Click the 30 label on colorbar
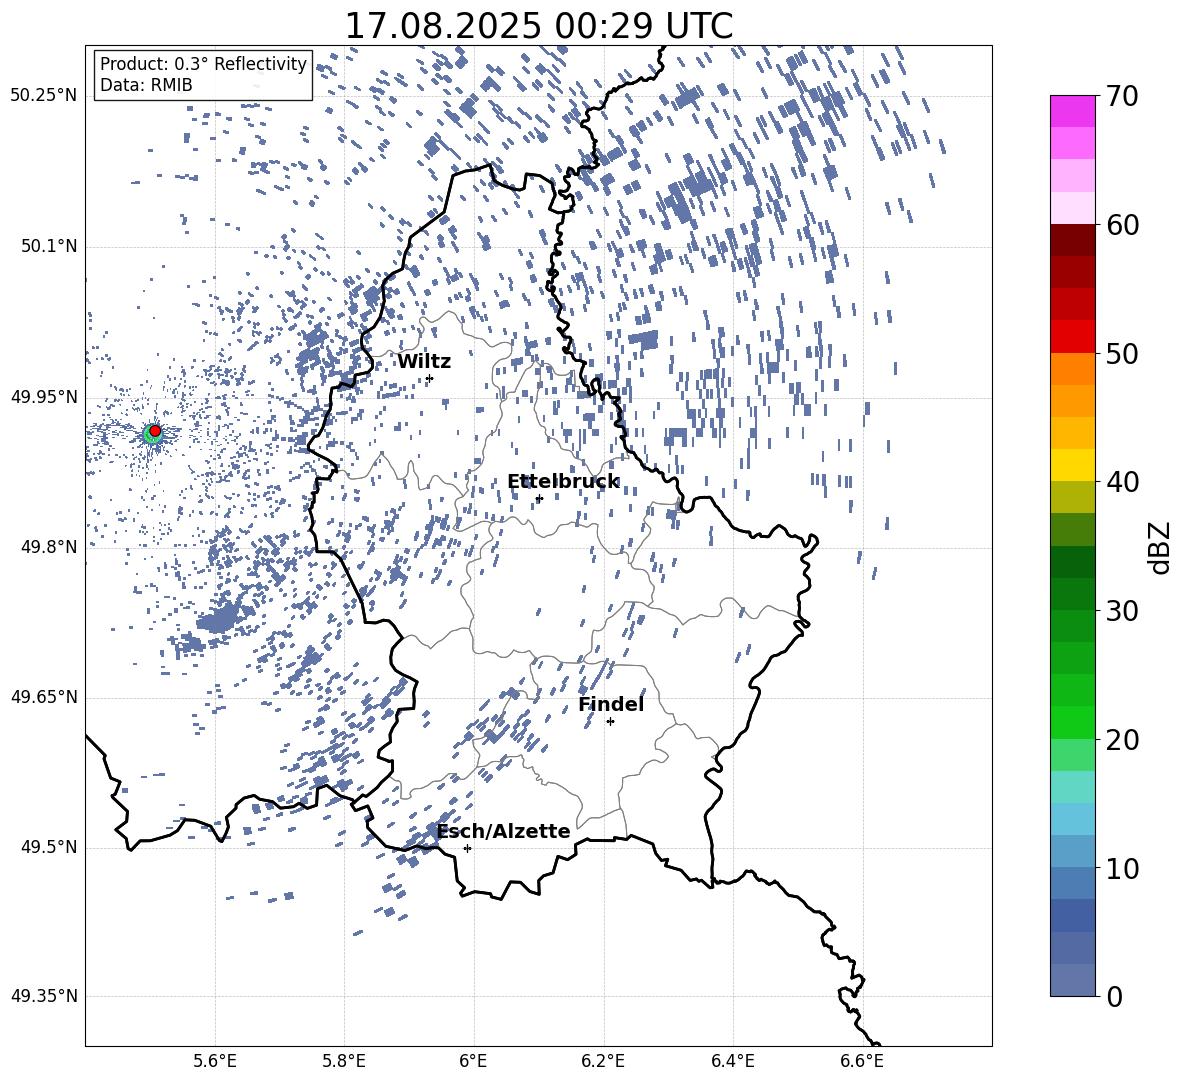 click(1122, 610)
